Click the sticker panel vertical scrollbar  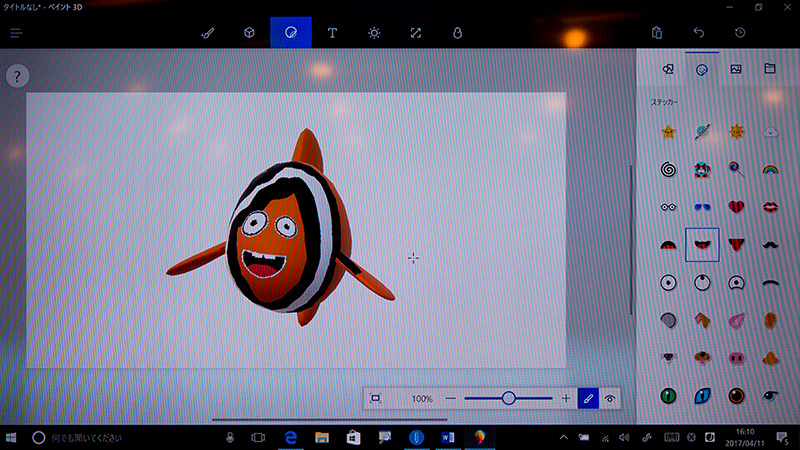pos(632,240)
